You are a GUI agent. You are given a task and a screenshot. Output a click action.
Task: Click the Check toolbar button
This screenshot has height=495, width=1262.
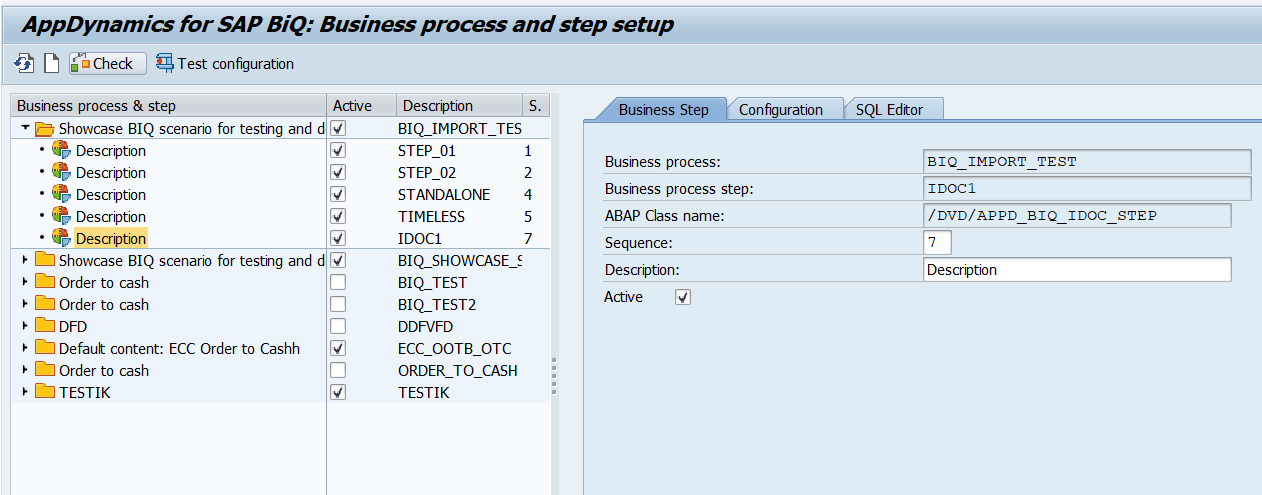coord(107,64)
